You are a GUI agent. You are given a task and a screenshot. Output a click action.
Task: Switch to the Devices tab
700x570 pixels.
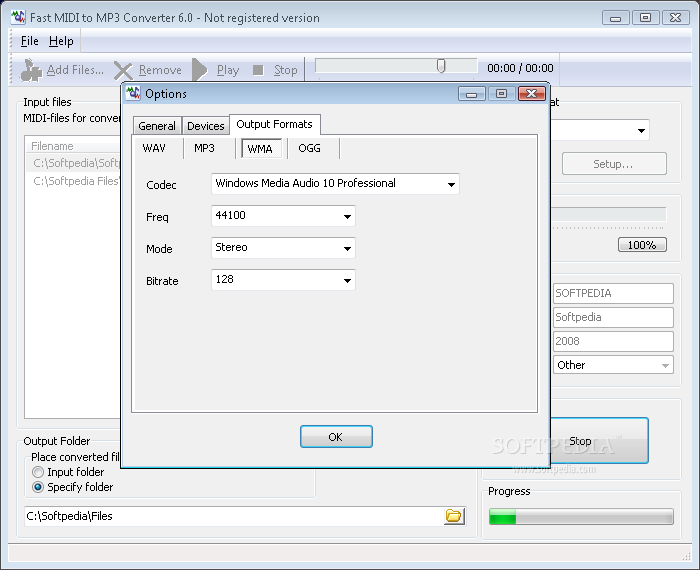[205, 126]
